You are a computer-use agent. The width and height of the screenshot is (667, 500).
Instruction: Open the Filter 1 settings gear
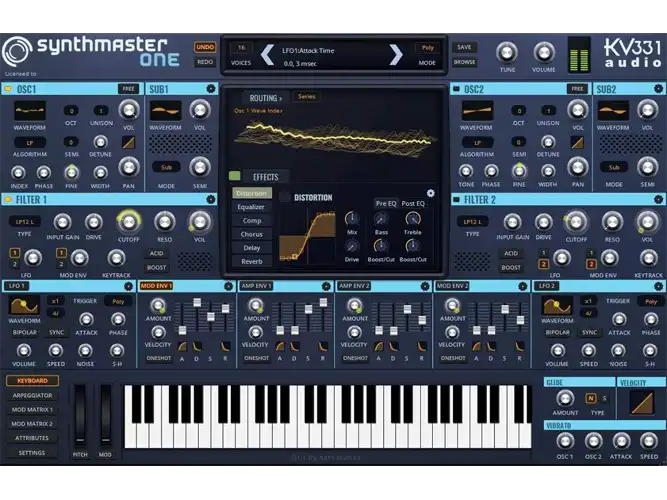point(211,199)
